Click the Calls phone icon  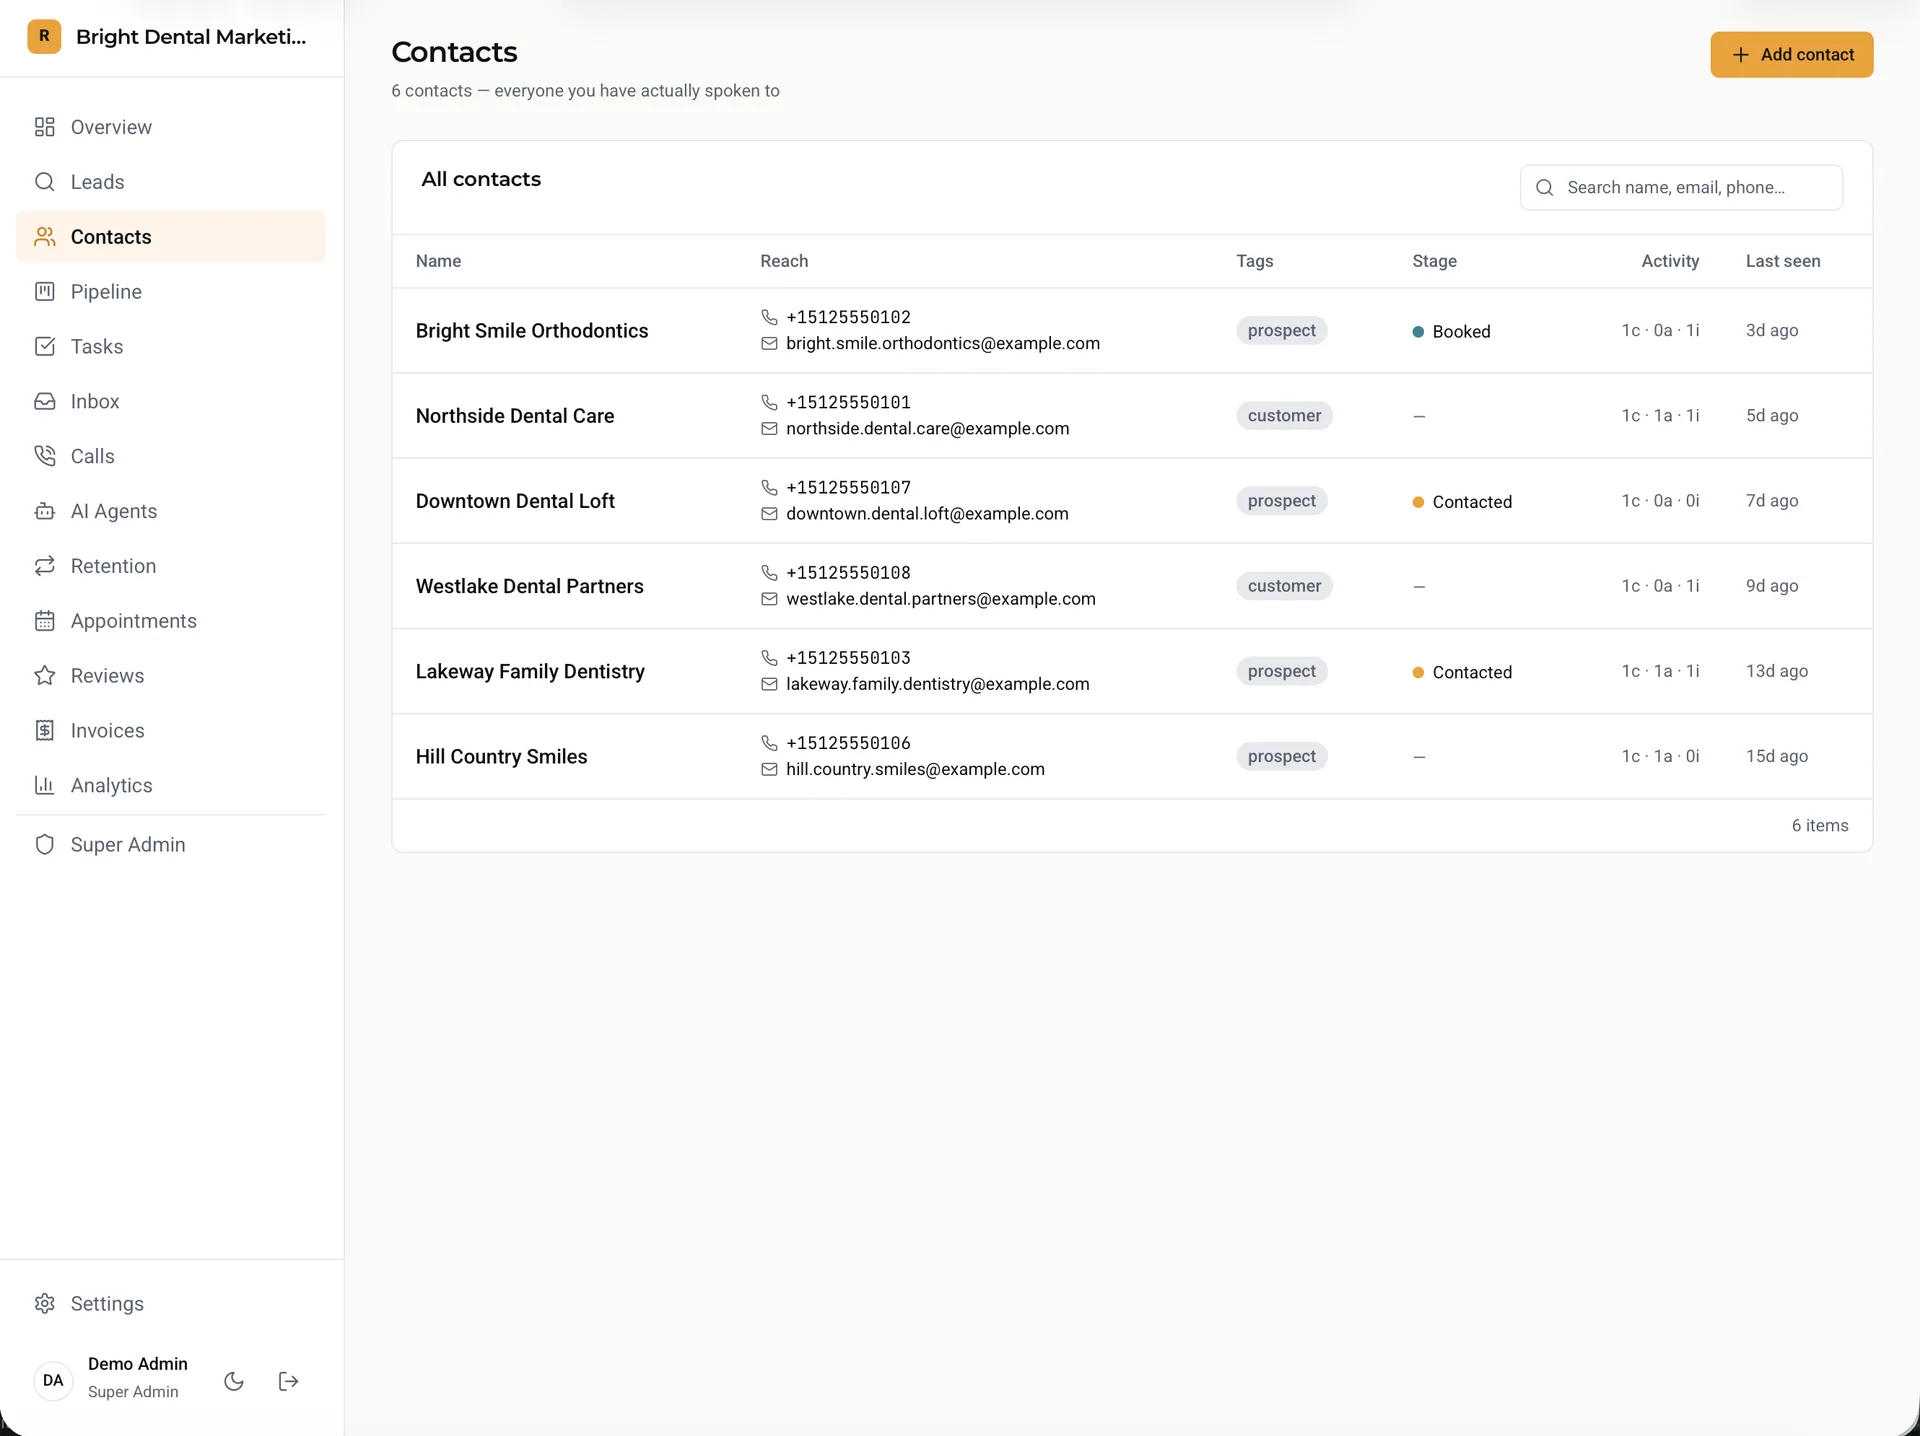44,456
